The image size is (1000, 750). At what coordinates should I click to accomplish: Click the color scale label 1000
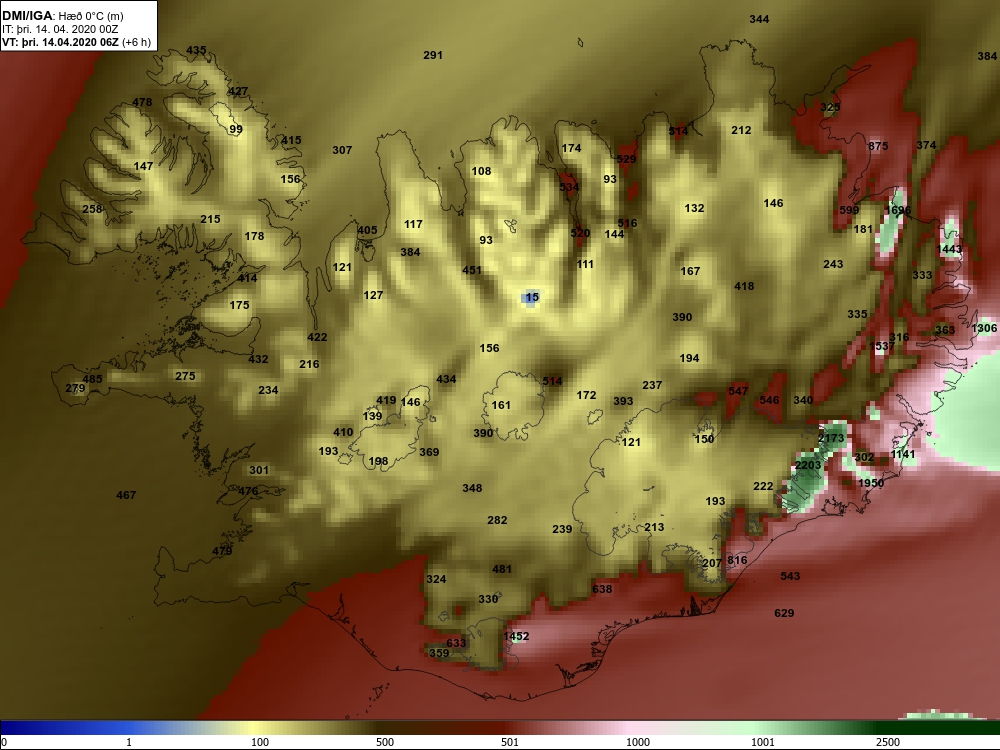(x=638, y=742)
